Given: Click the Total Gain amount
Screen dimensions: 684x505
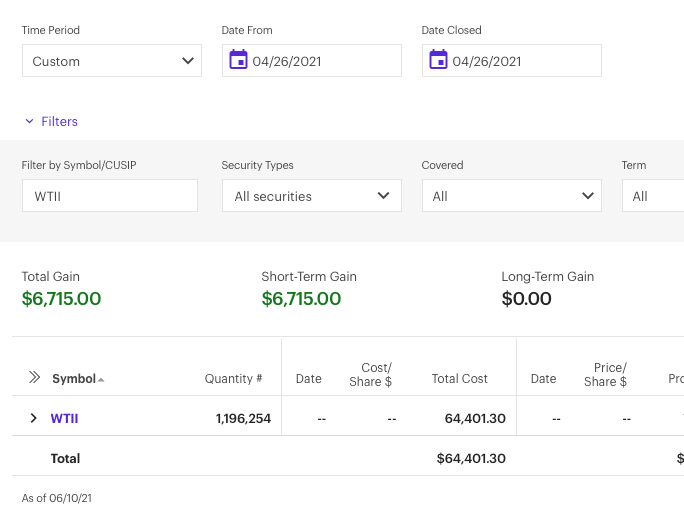Looking at the screenshot, I should click(61, 299).
